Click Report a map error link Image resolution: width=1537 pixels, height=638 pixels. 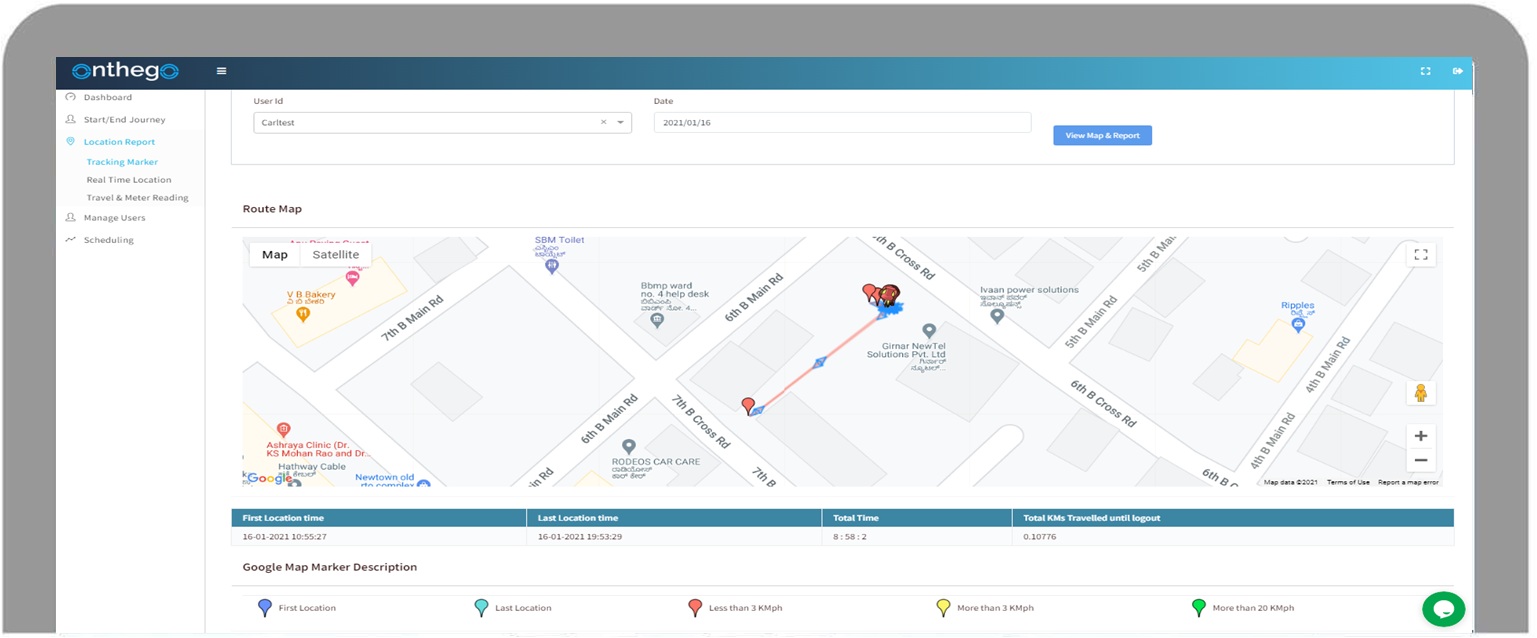coord(1408,482)
